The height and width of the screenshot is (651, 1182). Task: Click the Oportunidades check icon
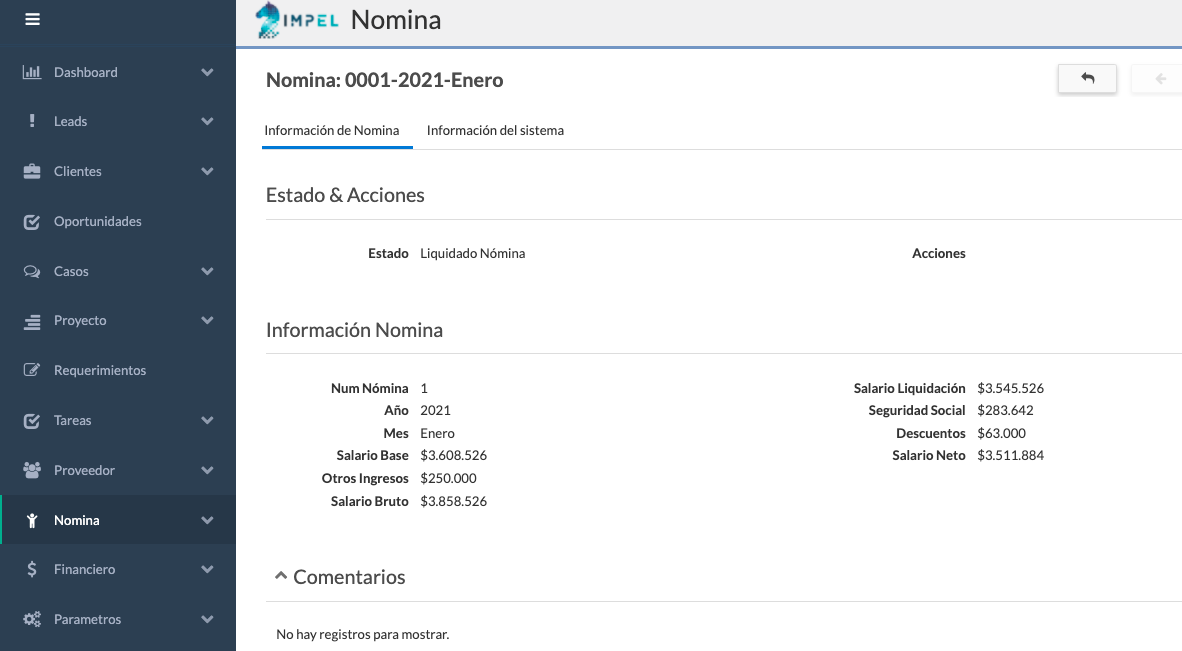click(x=32, y=222)
